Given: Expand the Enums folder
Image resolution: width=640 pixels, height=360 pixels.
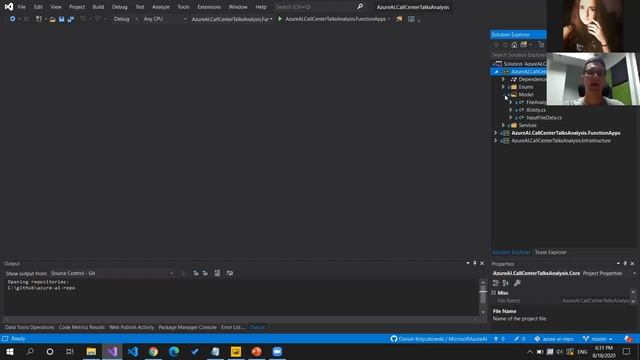Looking at the screenshot, I should click(503, 87).
